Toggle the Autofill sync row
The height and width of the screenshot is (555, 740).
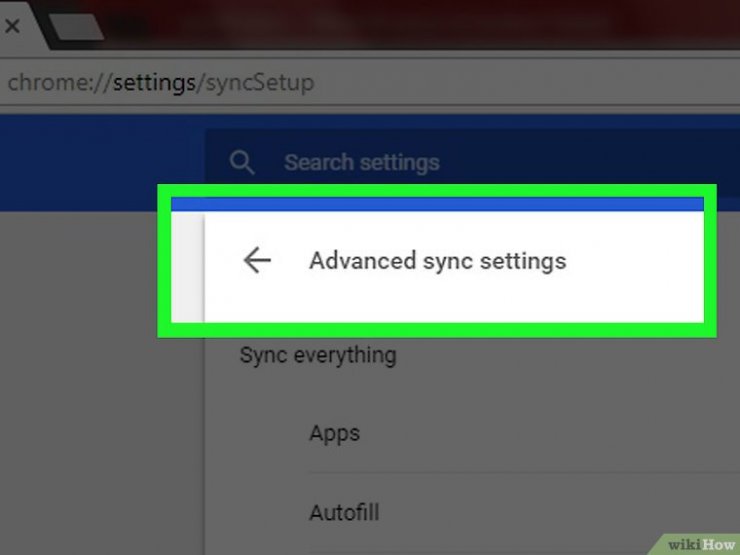(343, 513)
